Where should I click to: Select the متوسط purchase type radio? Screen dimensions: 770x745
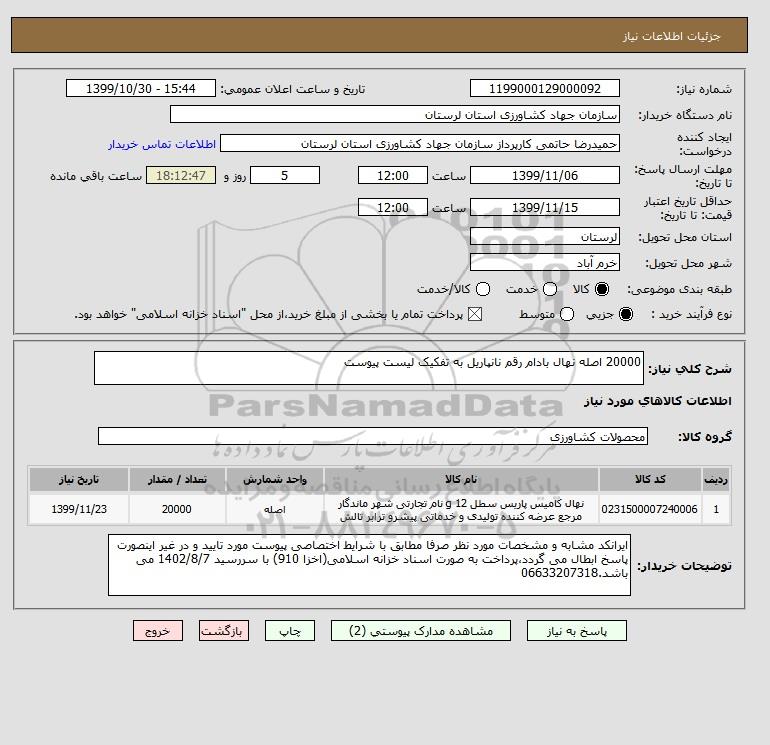[567, 315]
